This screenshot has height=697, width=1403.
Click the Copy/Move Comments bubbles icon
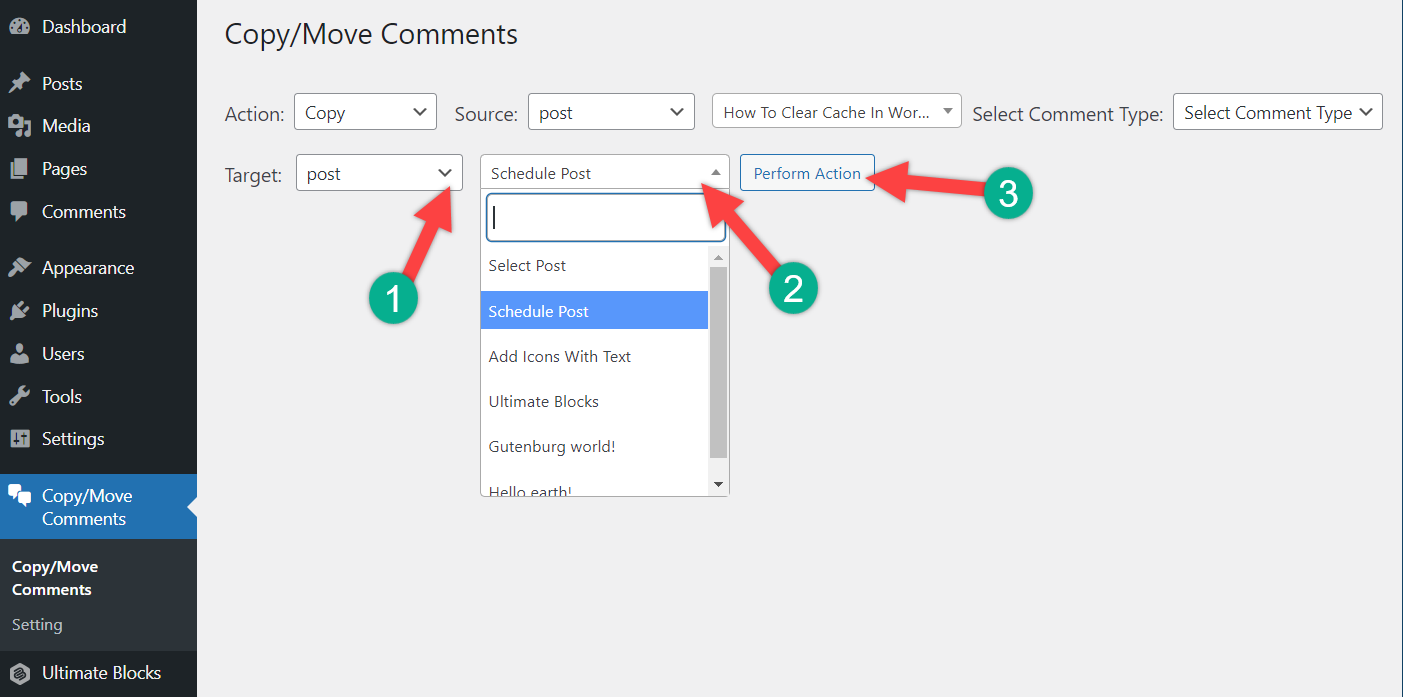19,496
